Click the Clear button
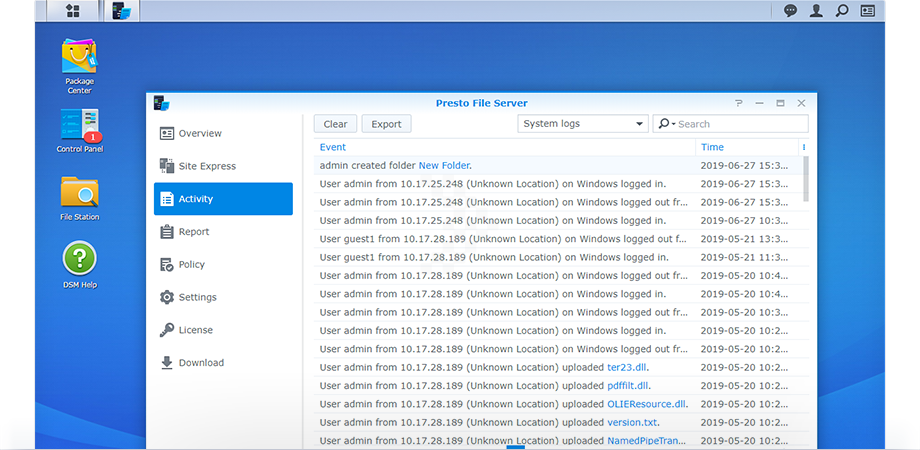The height and width of the screenshot is (450, 920). (x=335, y=124)
